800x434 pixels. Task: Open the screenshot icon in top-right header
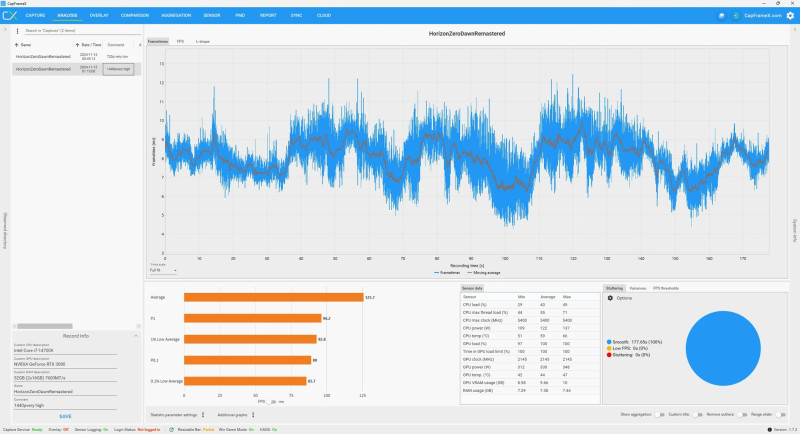[721, 16]
